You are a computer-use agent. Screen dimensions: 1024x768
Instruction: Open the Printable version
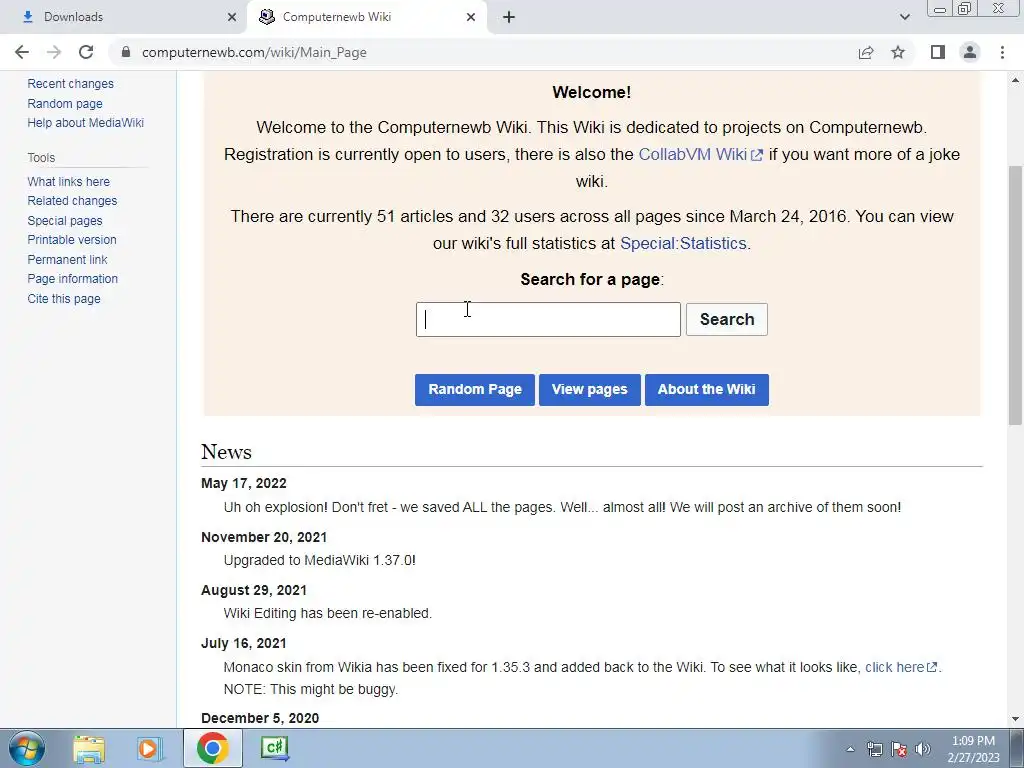coord(72,240)
